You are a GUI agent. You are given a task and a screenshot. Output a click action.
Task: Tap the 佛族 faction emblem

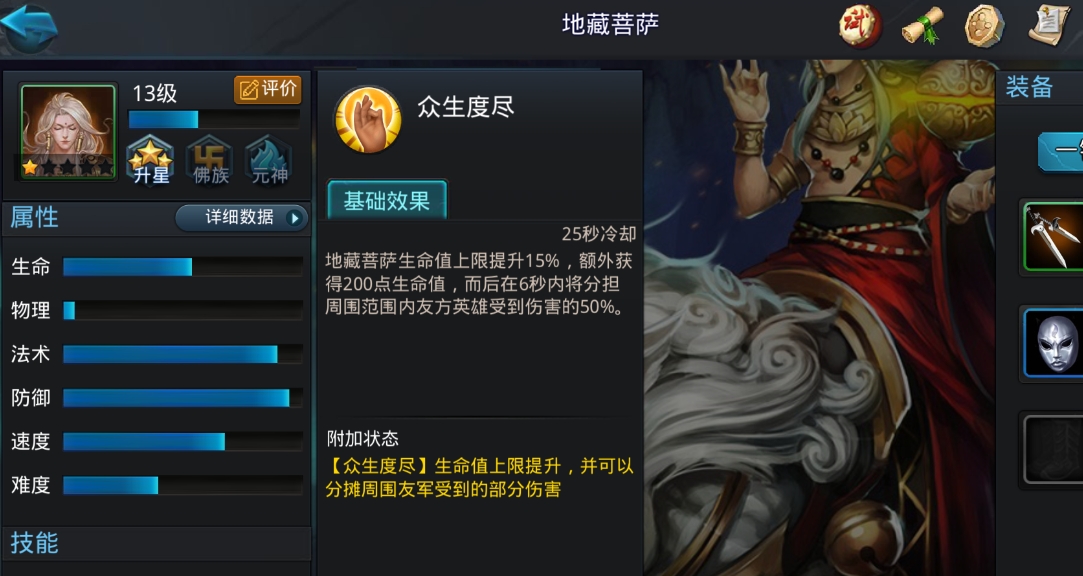click(210, 160)
